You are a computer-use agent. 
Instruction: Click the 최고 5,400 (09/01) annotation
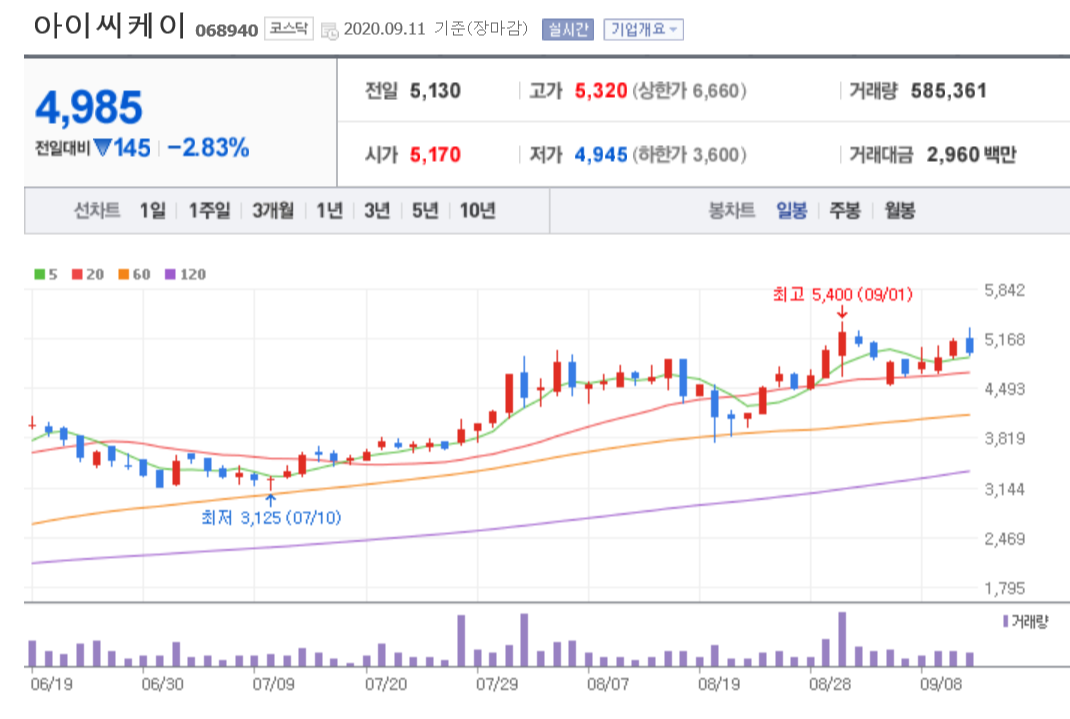(842, 295)
